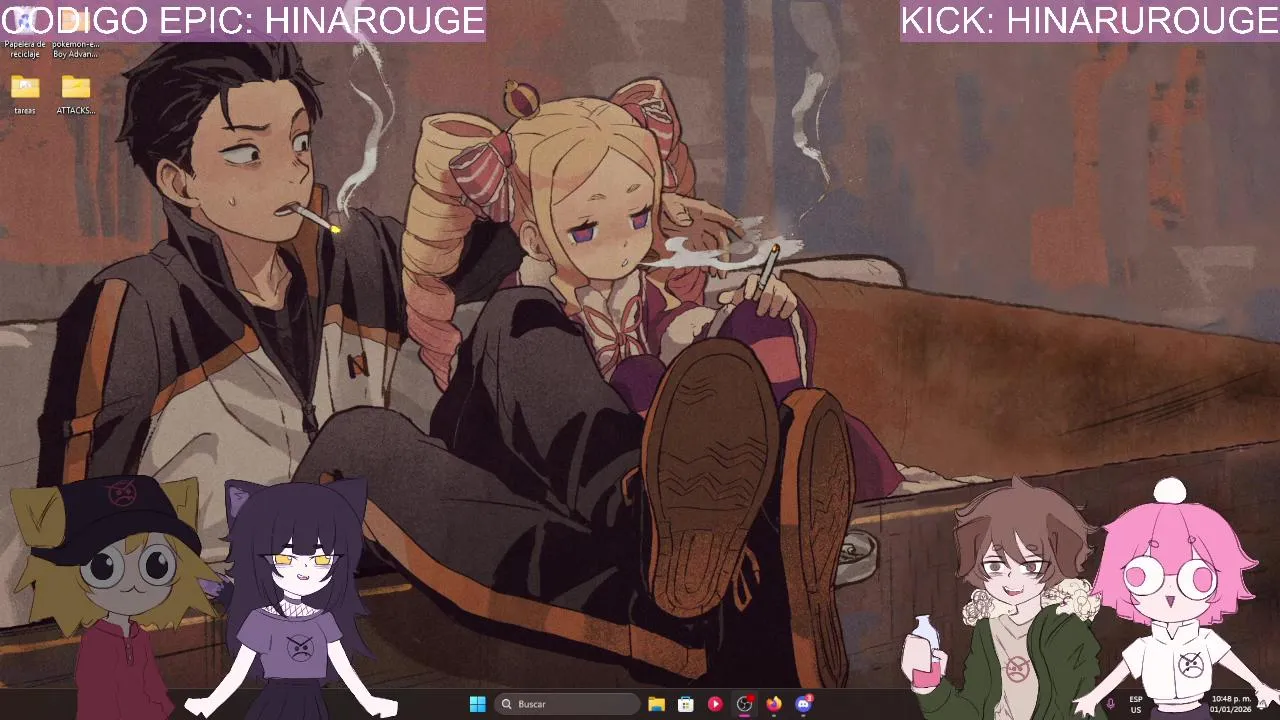This screenshot has height=720, width=1280.
Task: Click the microphone icon in system tray
Action: point(1110,704)
